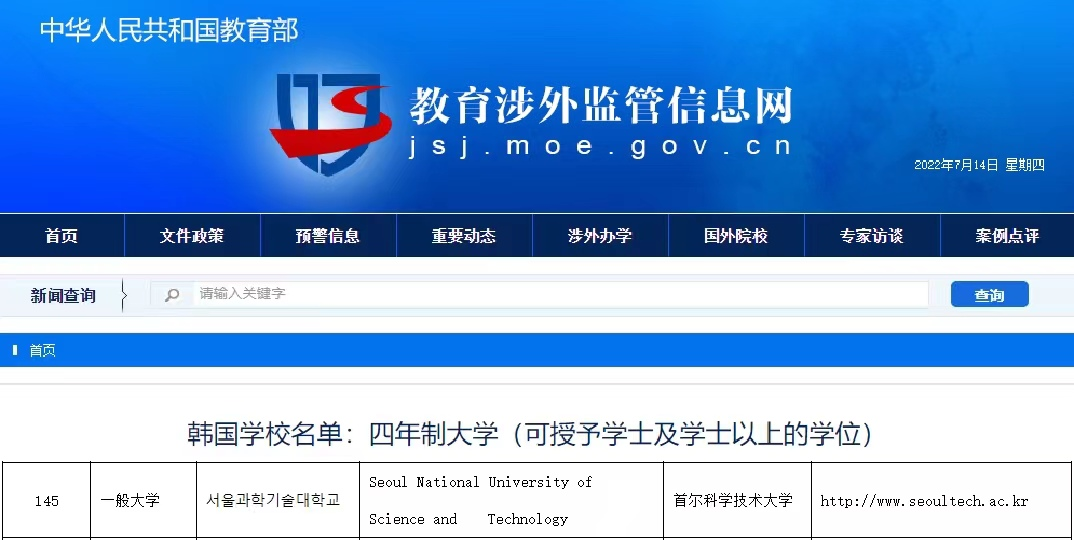
Task: Select 案例点评 in the navigation bar
Action: [1008, 236]
